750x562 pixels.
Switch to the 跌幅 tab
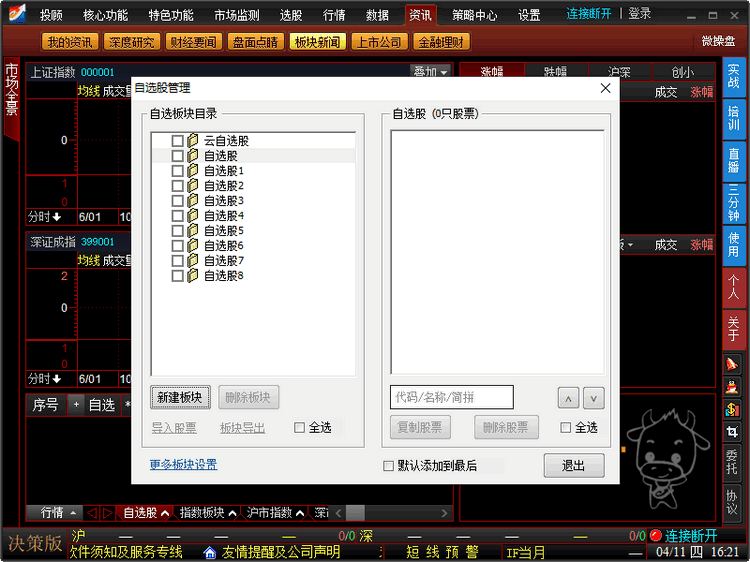555,72
